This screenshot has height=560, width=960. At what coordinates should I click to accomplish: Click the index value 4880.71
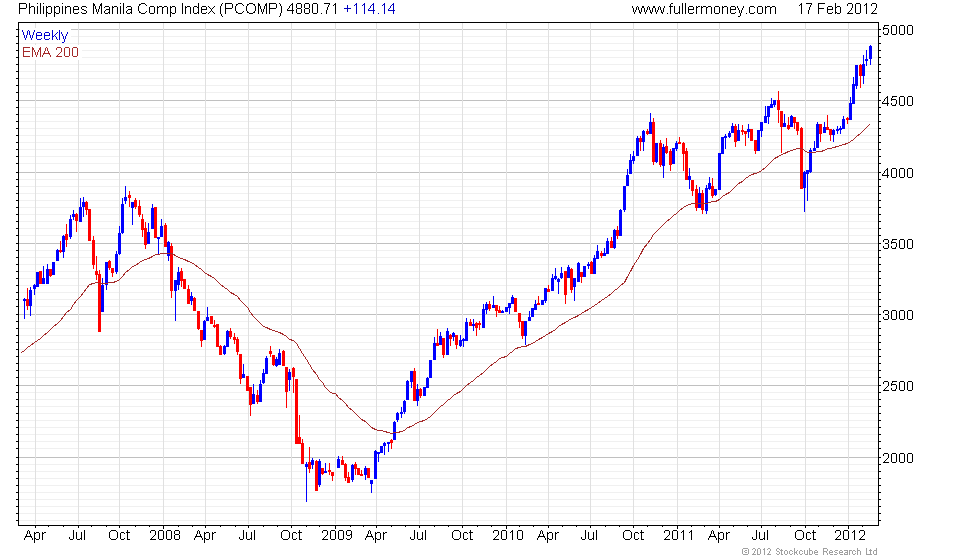(x=312, y=9)
